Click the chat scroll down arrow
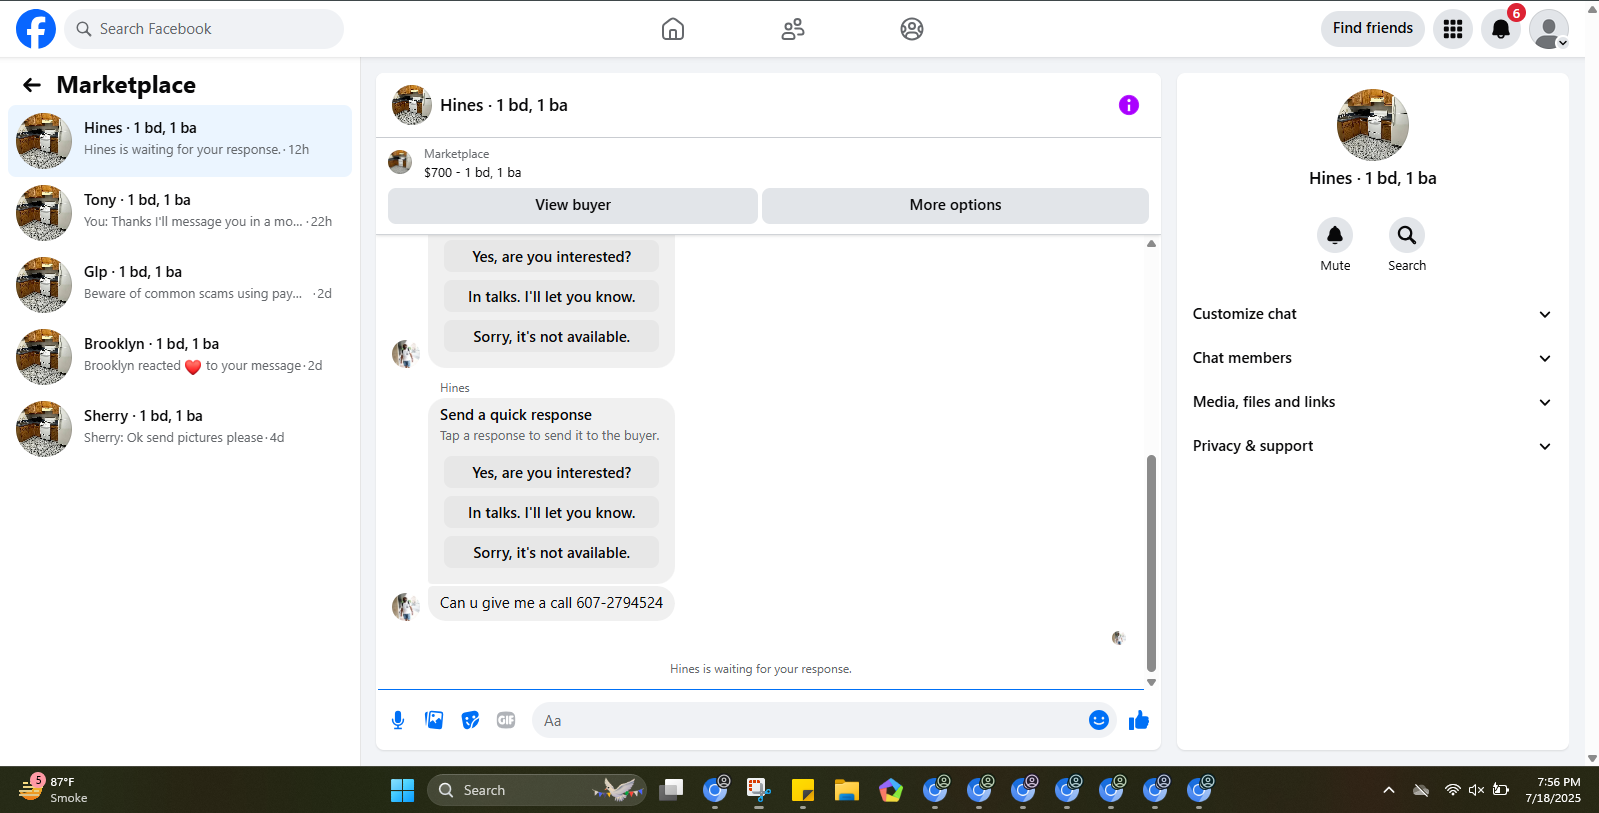This screenshot has height=813, width=1599. [1151, 682]
